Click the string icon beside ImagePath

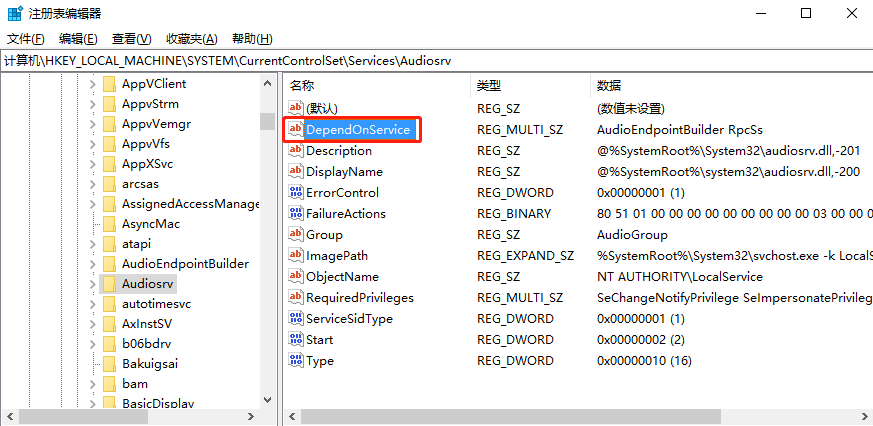[295, 255]
